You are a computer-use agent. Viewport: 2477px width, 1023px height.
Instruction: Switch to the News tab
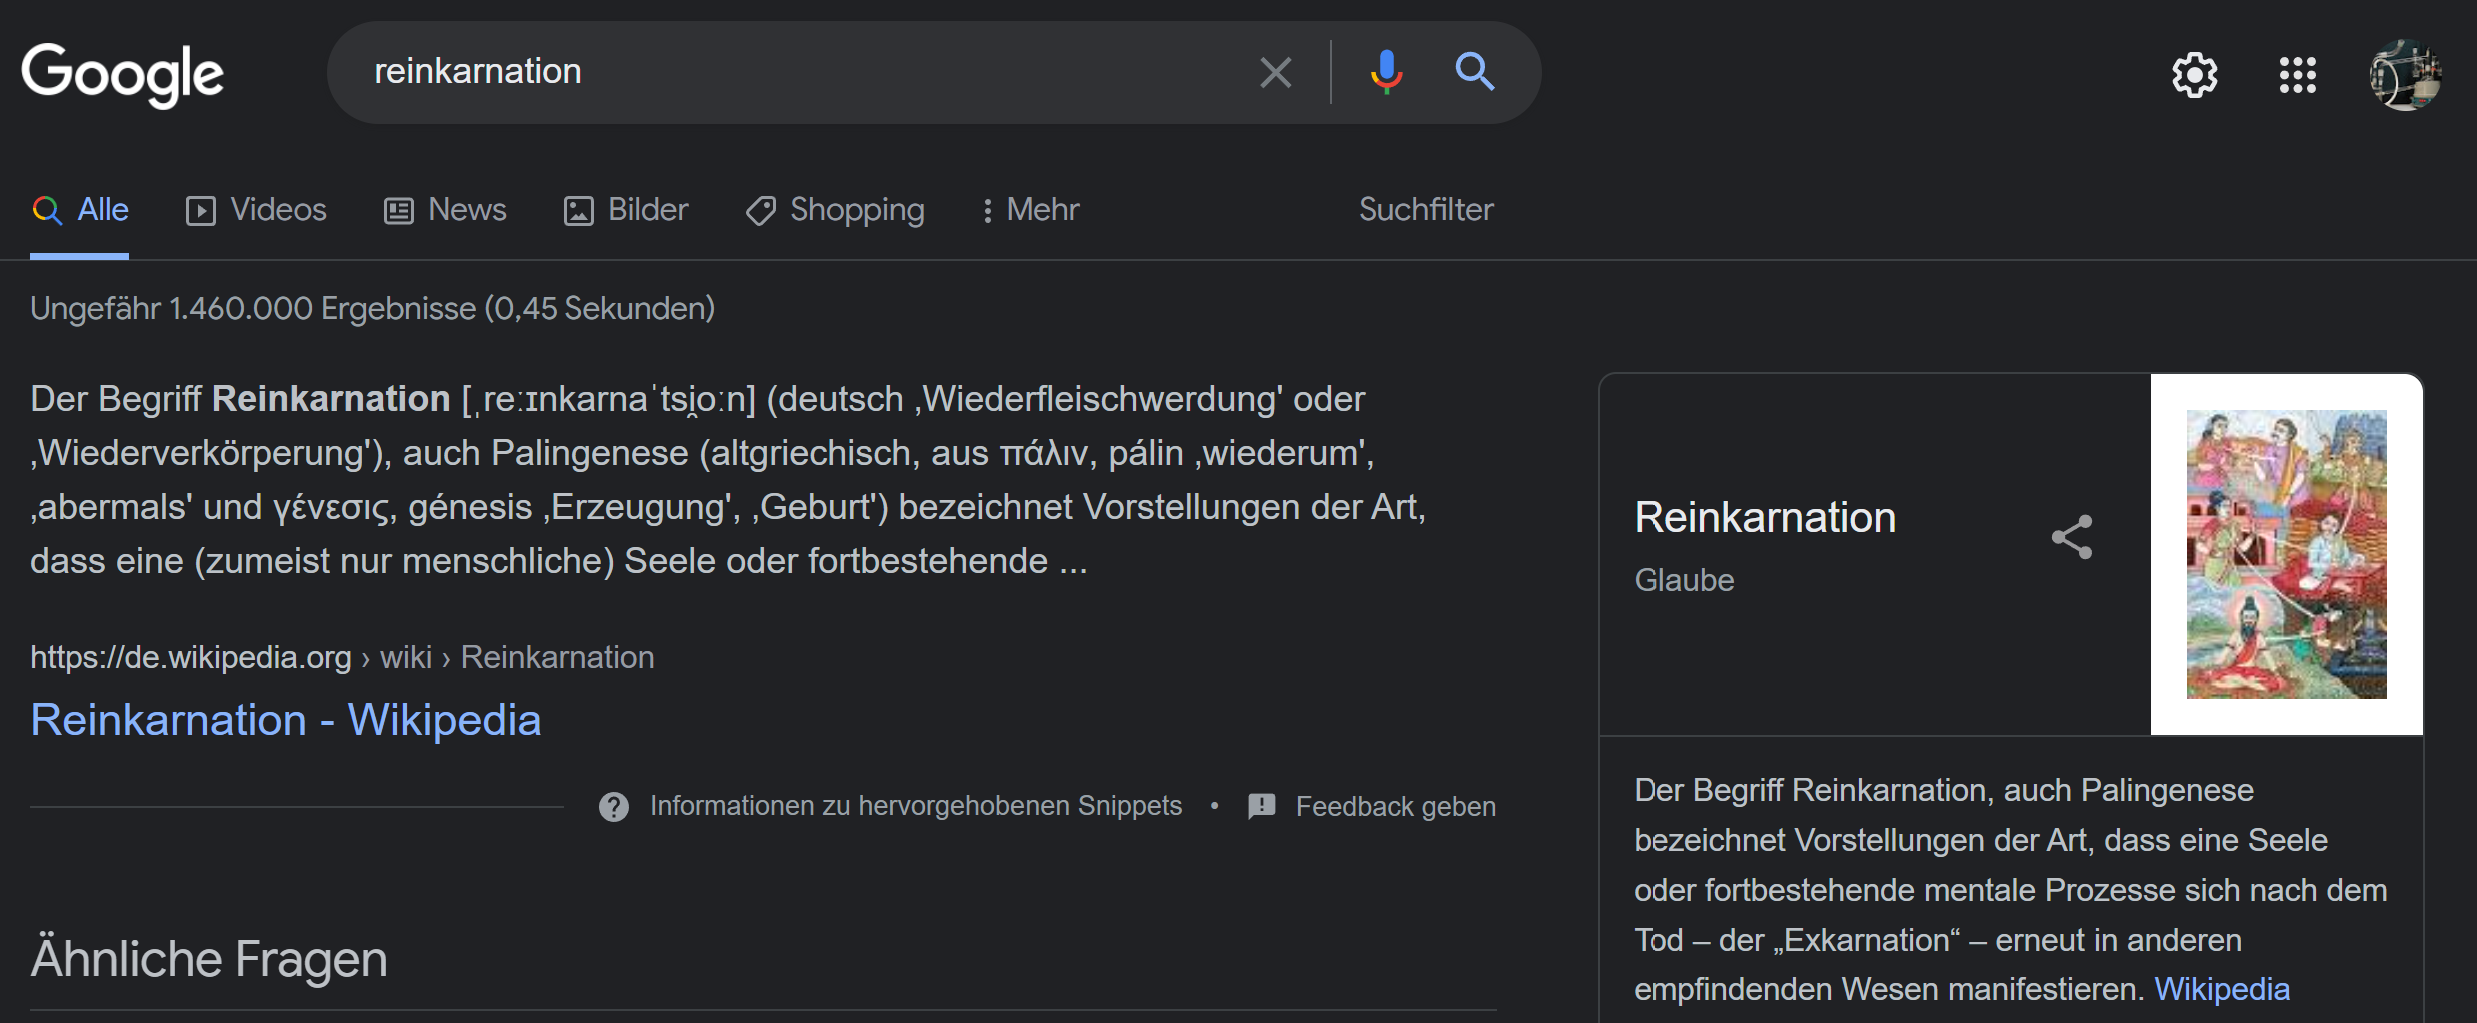(x=445, y=210)
